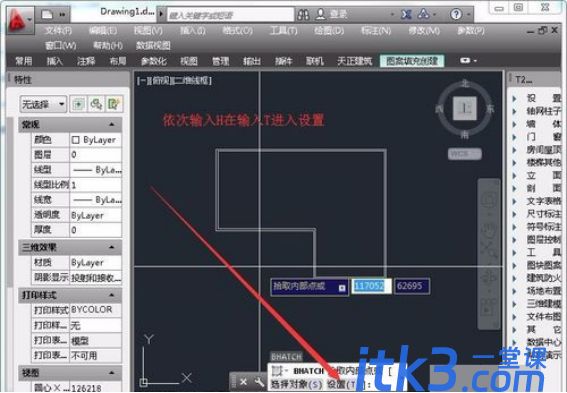Expand the 图层控制 item in Tangent panel
The image size is (567, 393).
click(514, 240)
